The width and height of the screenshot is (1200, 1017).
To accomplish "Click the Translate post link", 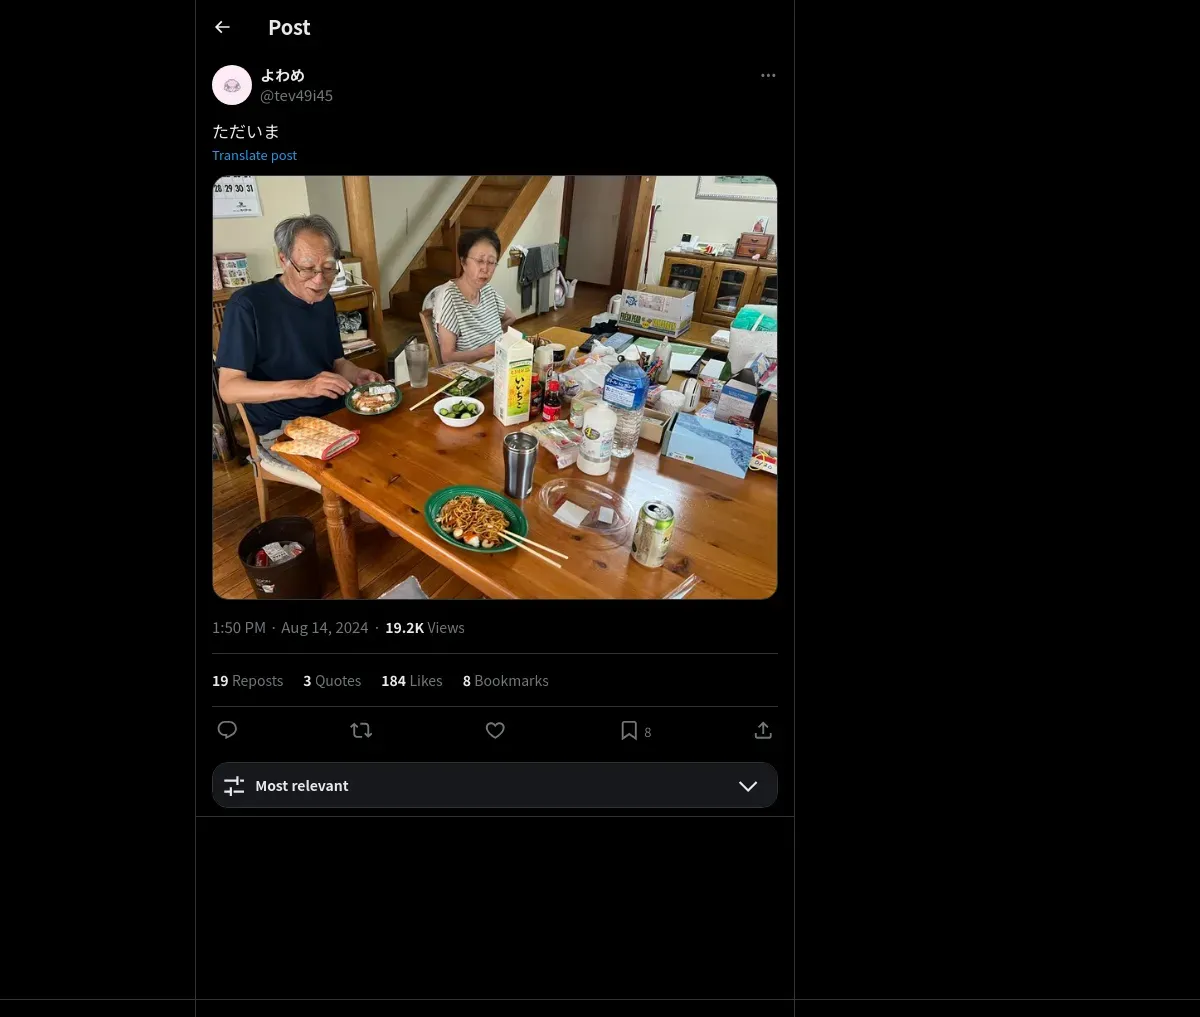I will click(254, 156).
